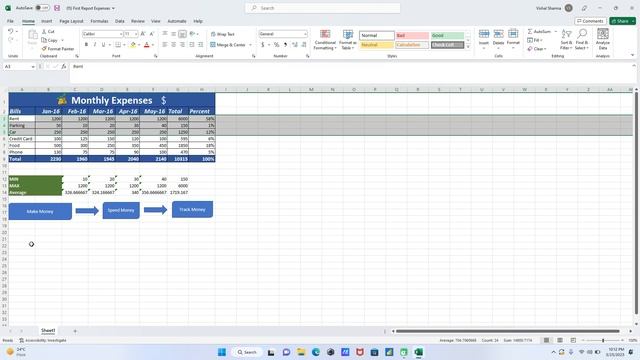This screenshot has width=640, height=360.
Task: Switch to the Data tab
Action: [120, 21]
